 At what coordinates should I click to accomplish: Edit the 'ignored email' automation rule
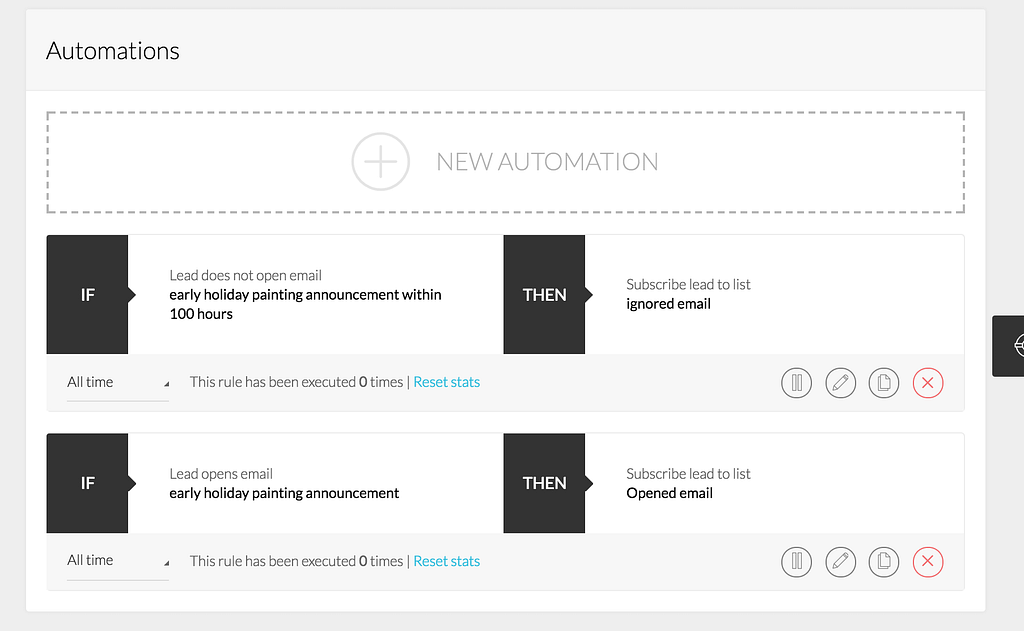840,383
